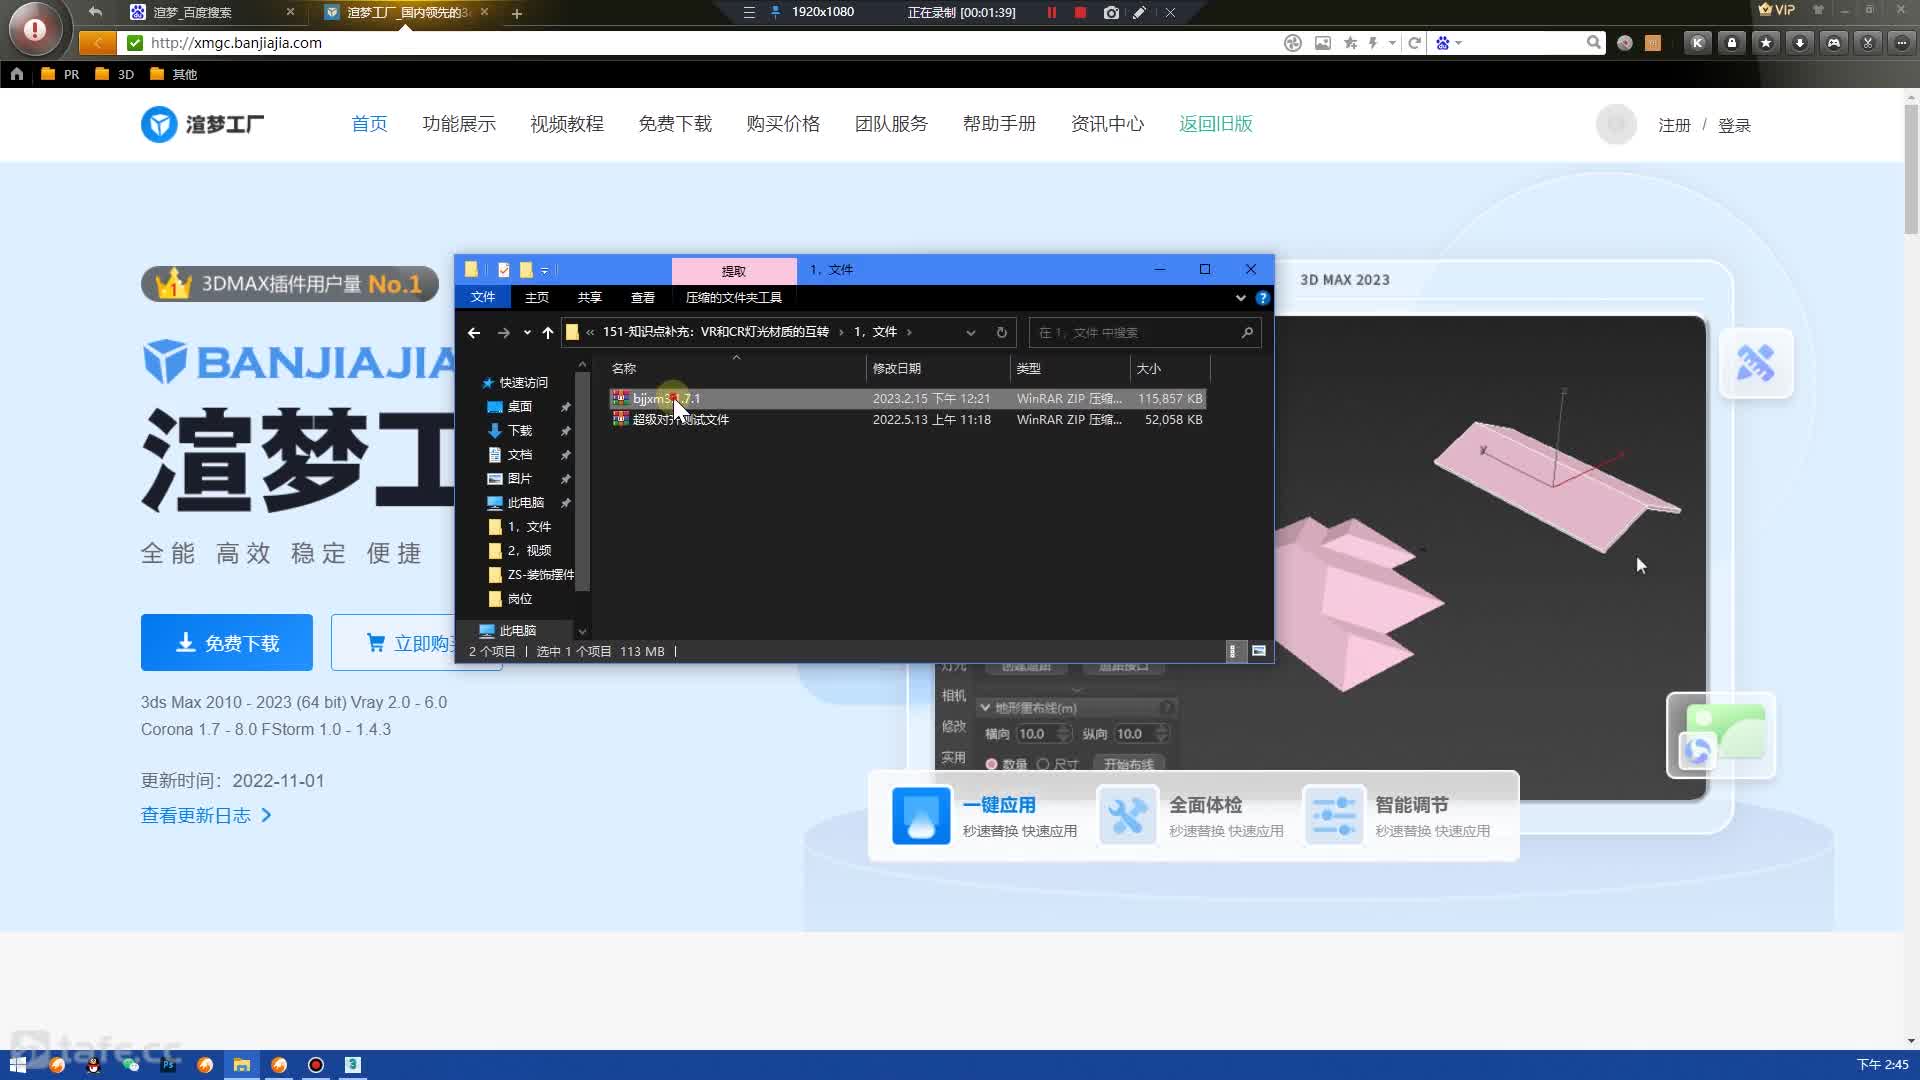Open address bar history dropdown in Explorer

(x=971, y=333)
